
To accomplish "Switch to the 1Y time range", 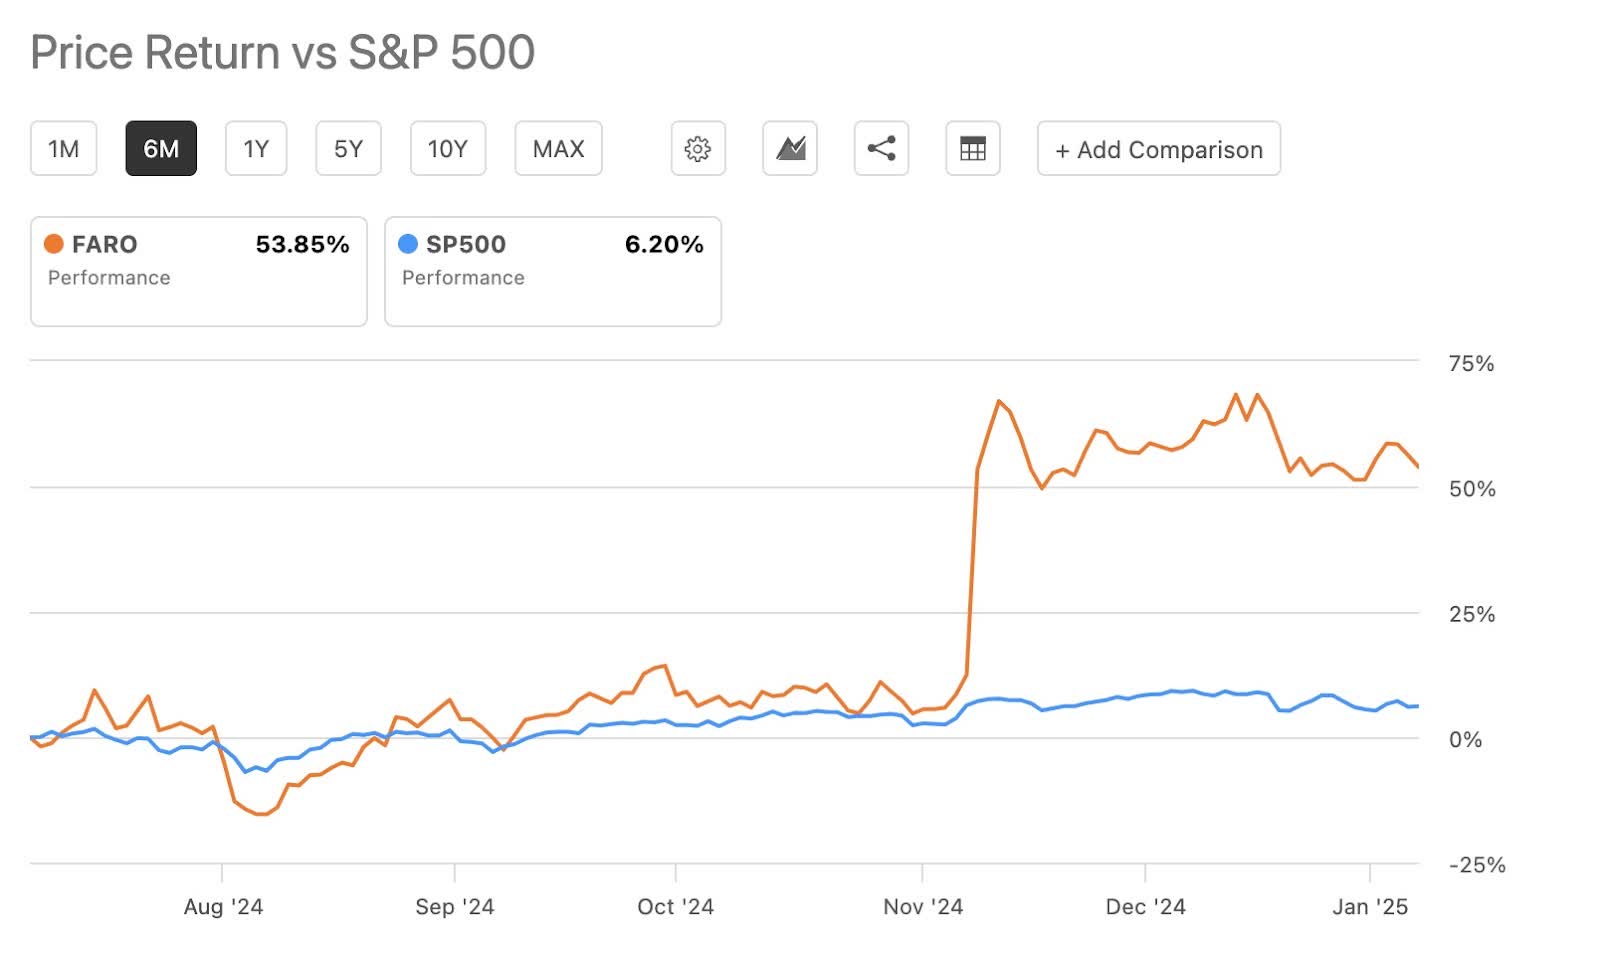I will [x=255, y=147].
